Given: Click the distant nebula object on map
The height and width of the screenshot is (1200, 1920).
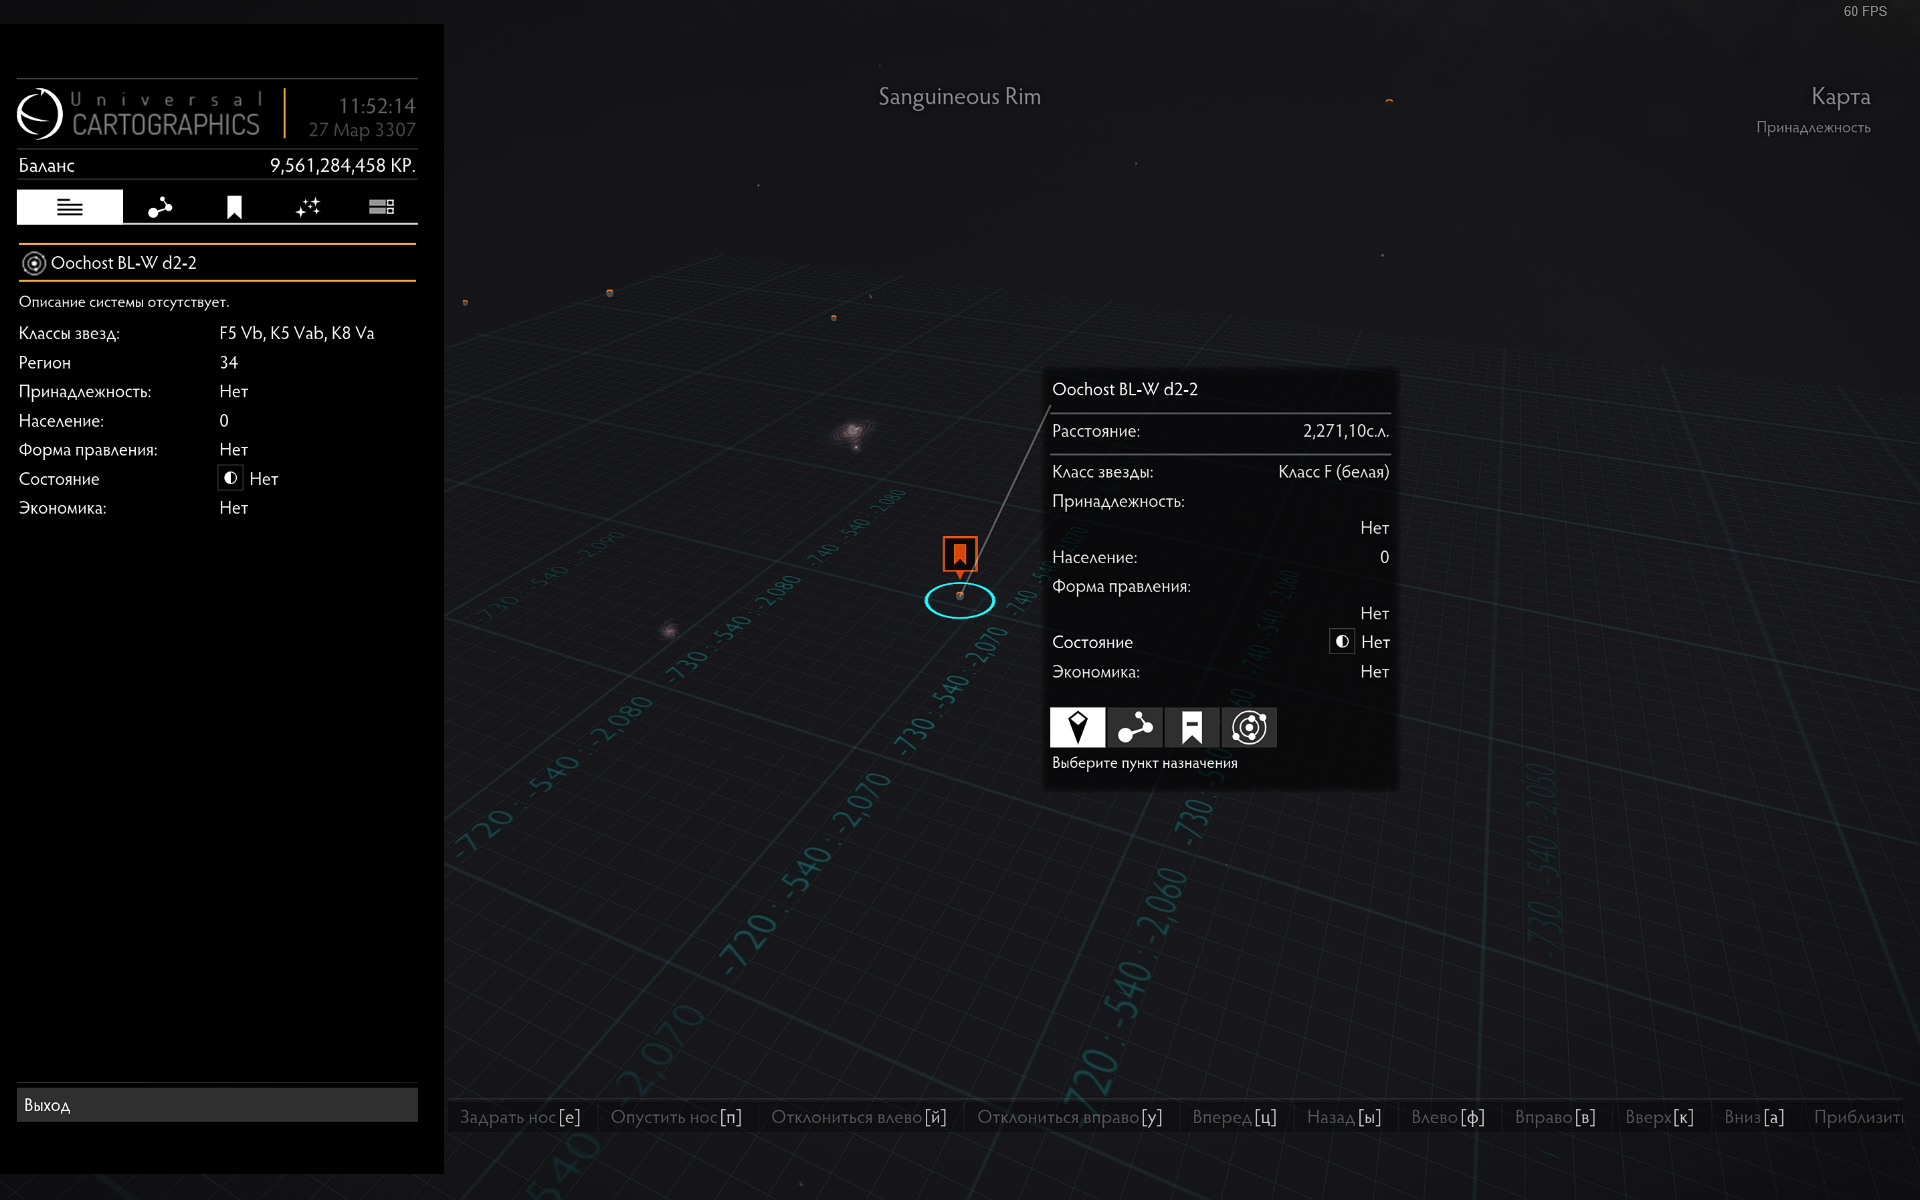Looking at the screenshot, I should [x=853, y=432].
